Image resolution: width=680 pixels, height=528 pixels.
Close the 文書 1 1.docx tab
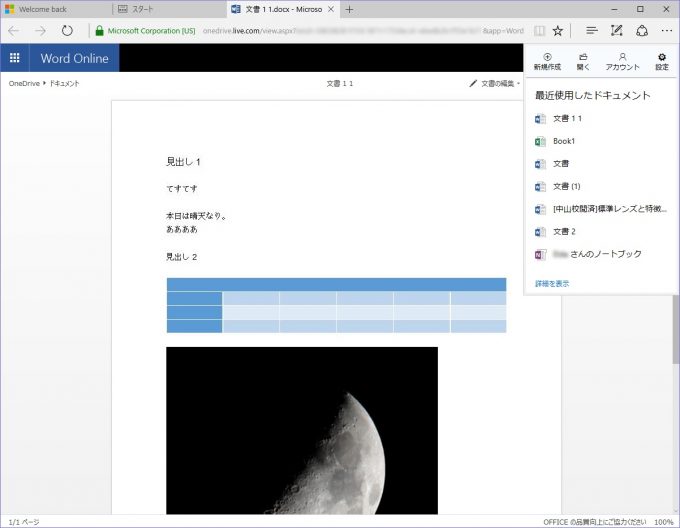coord(331,9)
